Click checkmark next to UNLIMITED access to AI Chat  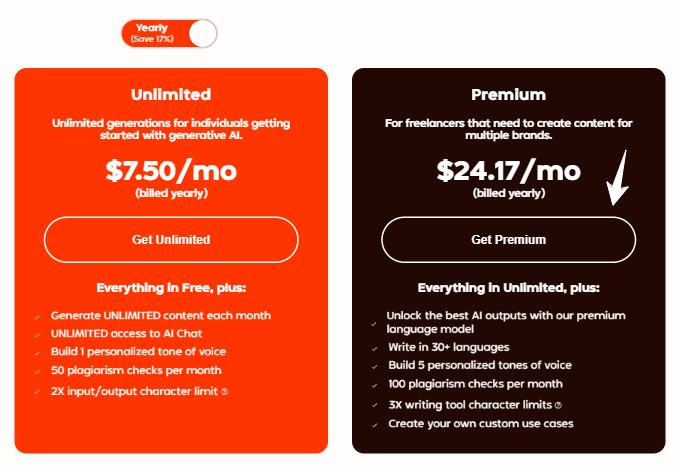pos(37,334)
